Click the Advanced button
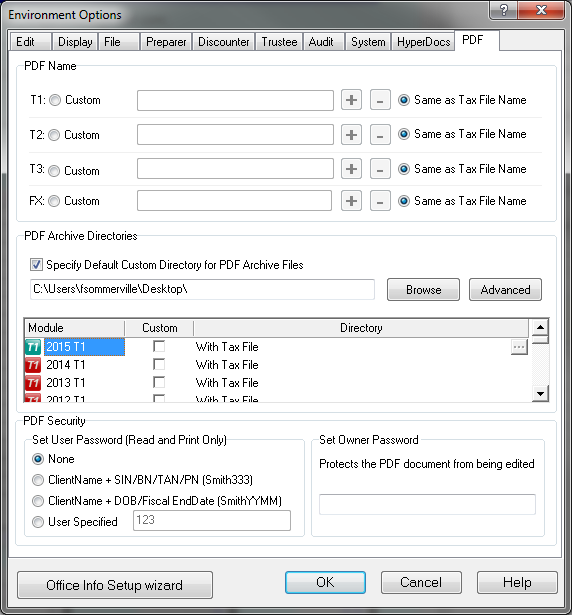This screenshot has width=572, height=615. 505,289
